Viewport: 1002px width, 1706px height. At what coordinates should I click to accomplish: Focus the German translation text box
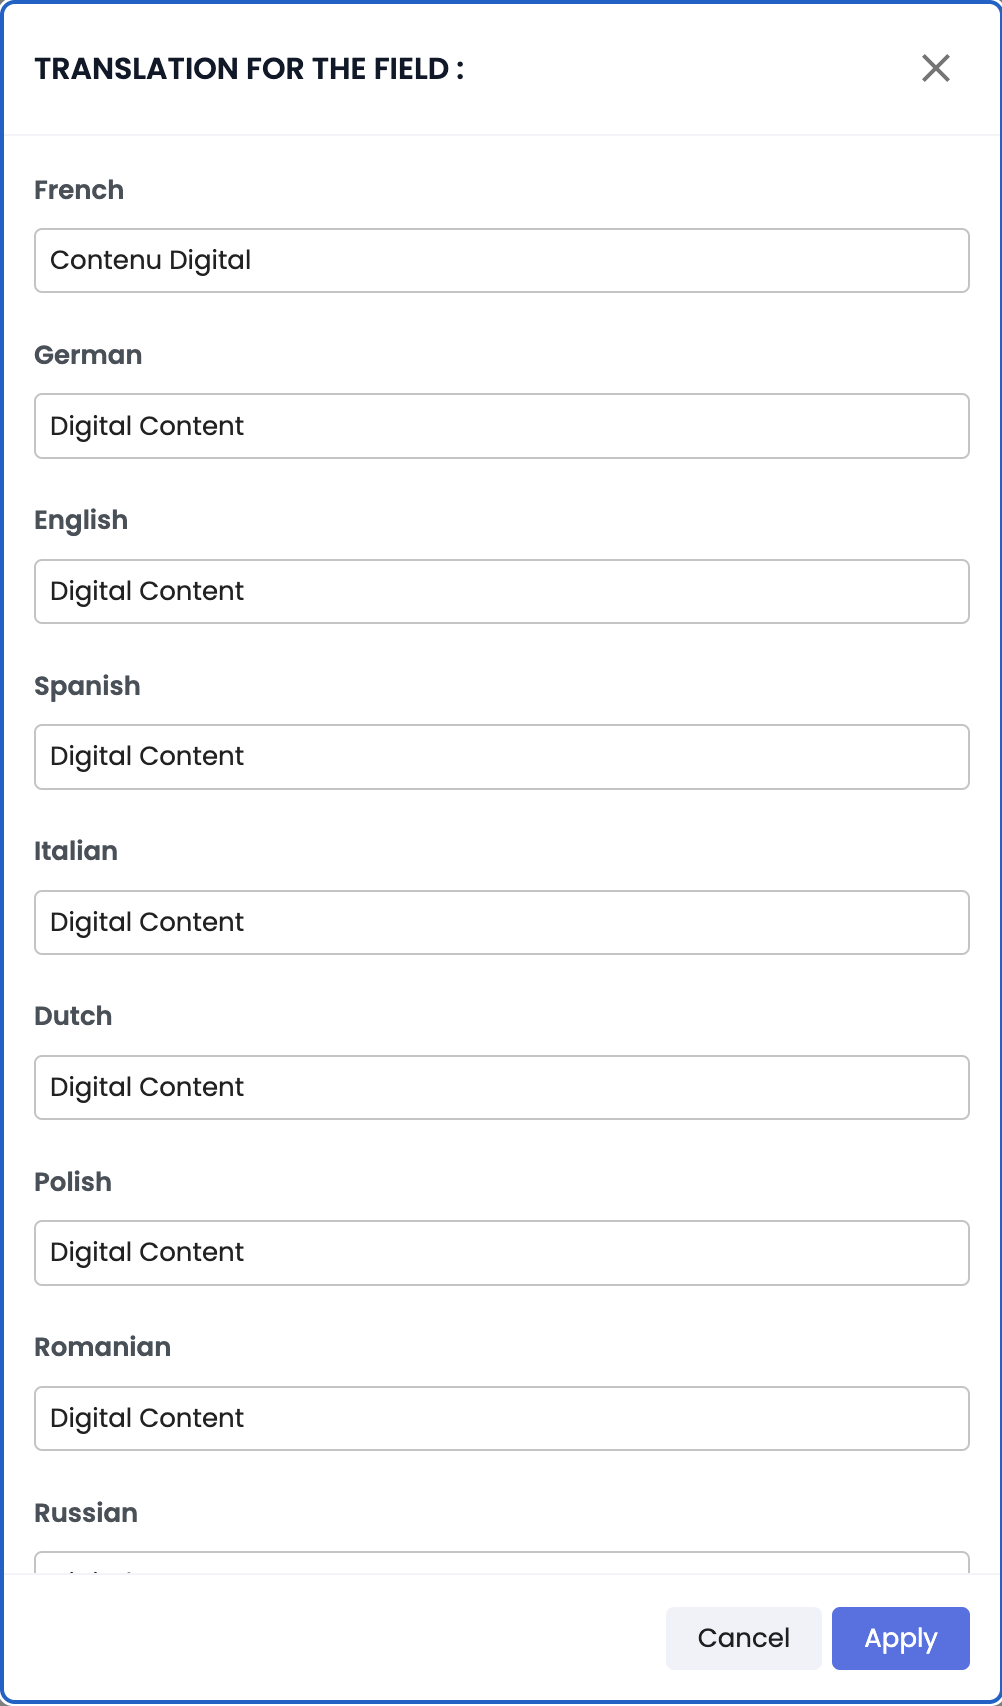point(501,426)
